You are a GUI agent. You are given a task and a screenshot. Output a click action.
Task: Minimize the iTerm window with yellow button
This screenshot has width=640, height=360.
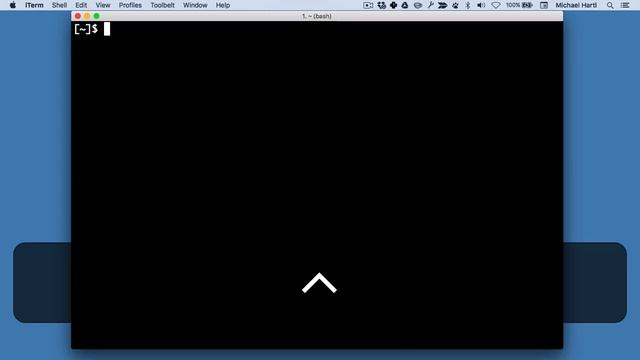pyautogui.click(x=87, y=16)
